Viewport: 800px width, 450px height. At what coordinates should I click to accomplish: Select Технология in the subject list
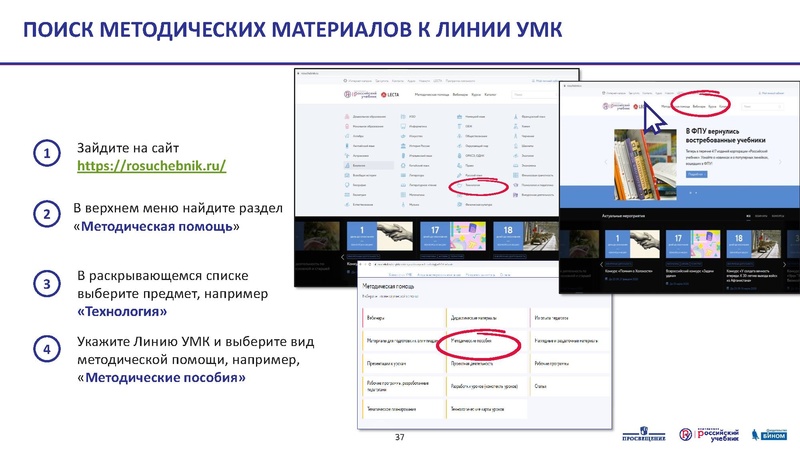pos(472,185)
